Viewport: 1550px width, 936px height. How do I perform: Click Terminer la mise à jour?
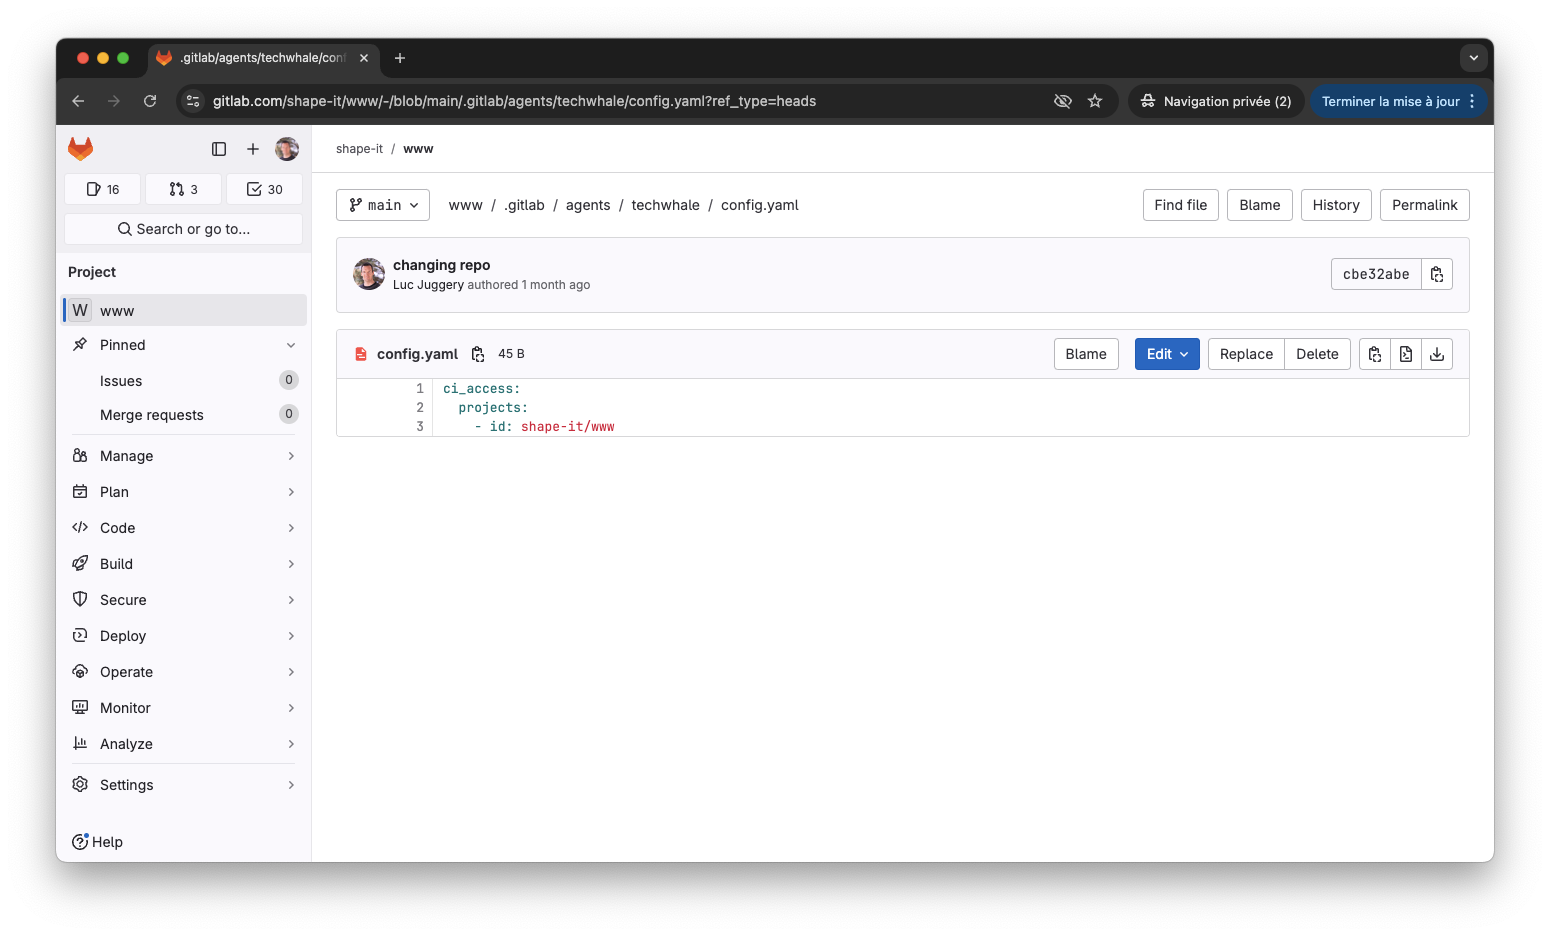[x=1398, y=101]
